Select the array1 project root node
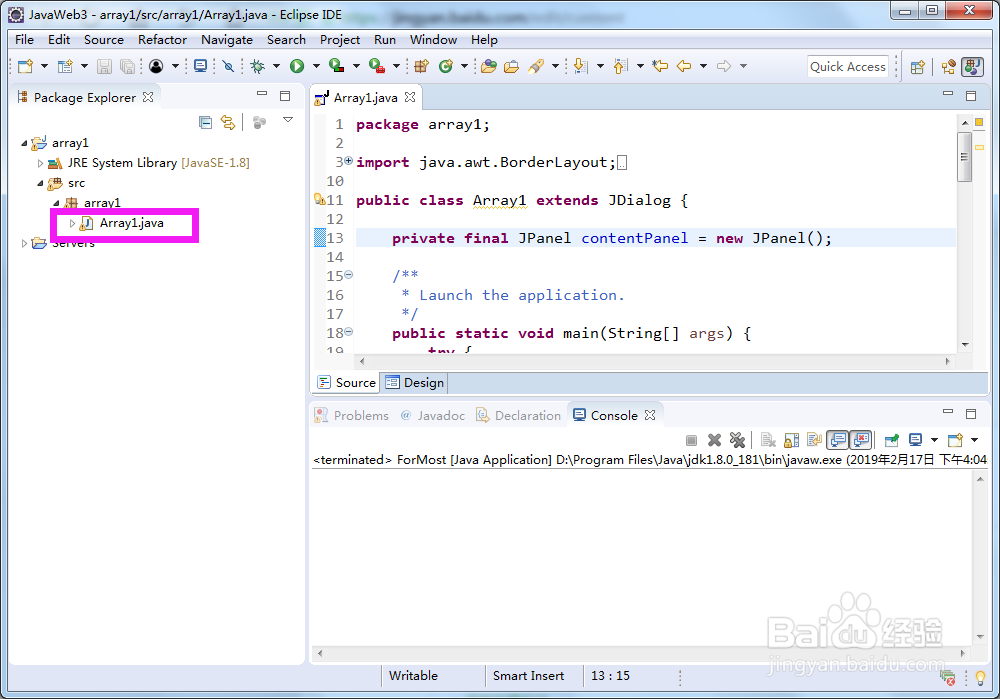The width and height of the screenshot is (1000, 699). (x=70, y=143)
